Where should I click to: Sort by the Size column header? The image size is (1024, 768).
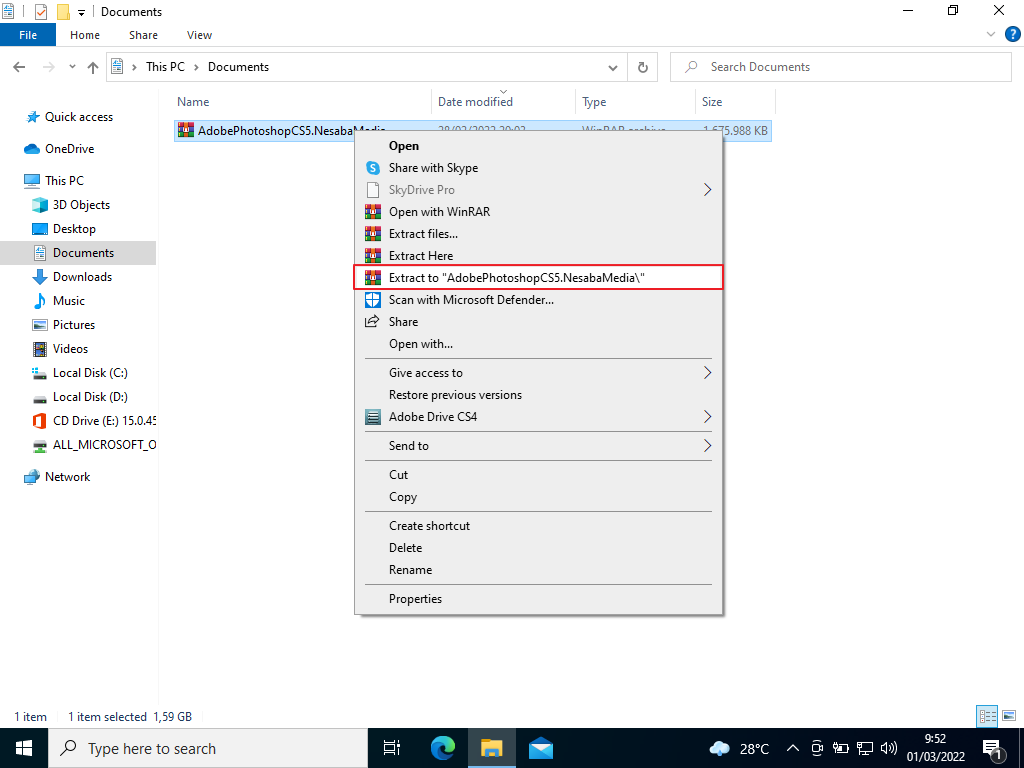click(x=735, y=102)
